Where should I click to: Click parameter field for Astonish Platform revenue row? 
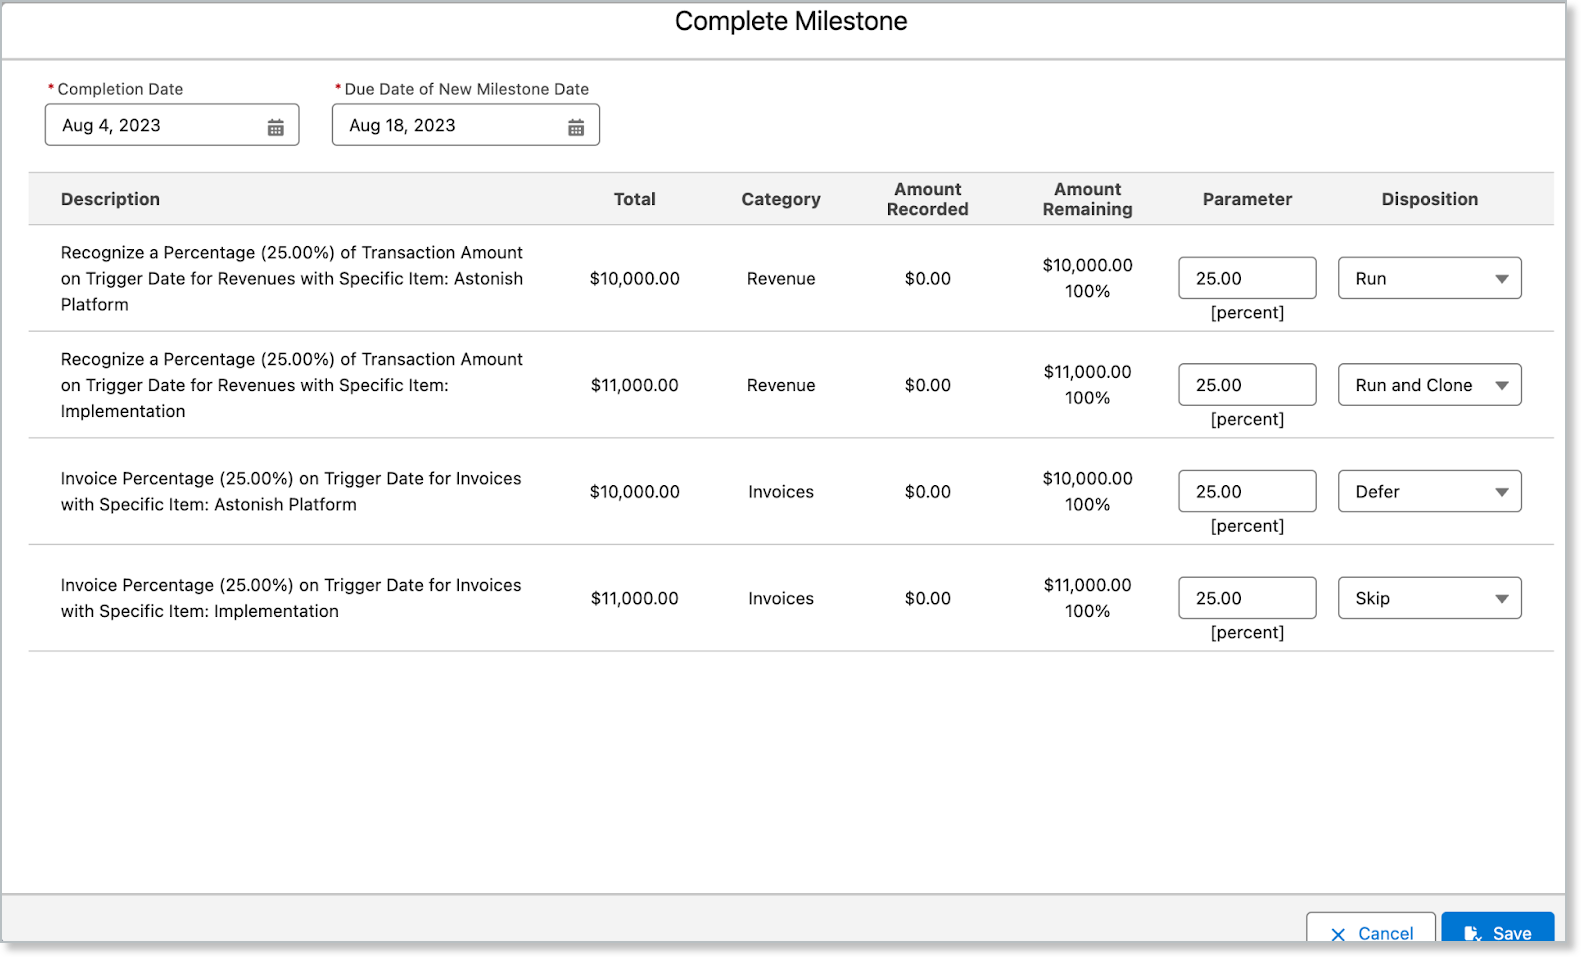(x=1247, y=278)
